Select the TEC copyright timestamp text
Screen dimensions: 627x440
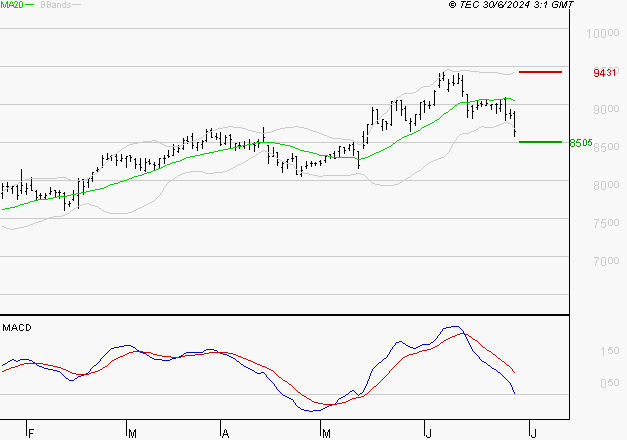click(x=511, y=4)
